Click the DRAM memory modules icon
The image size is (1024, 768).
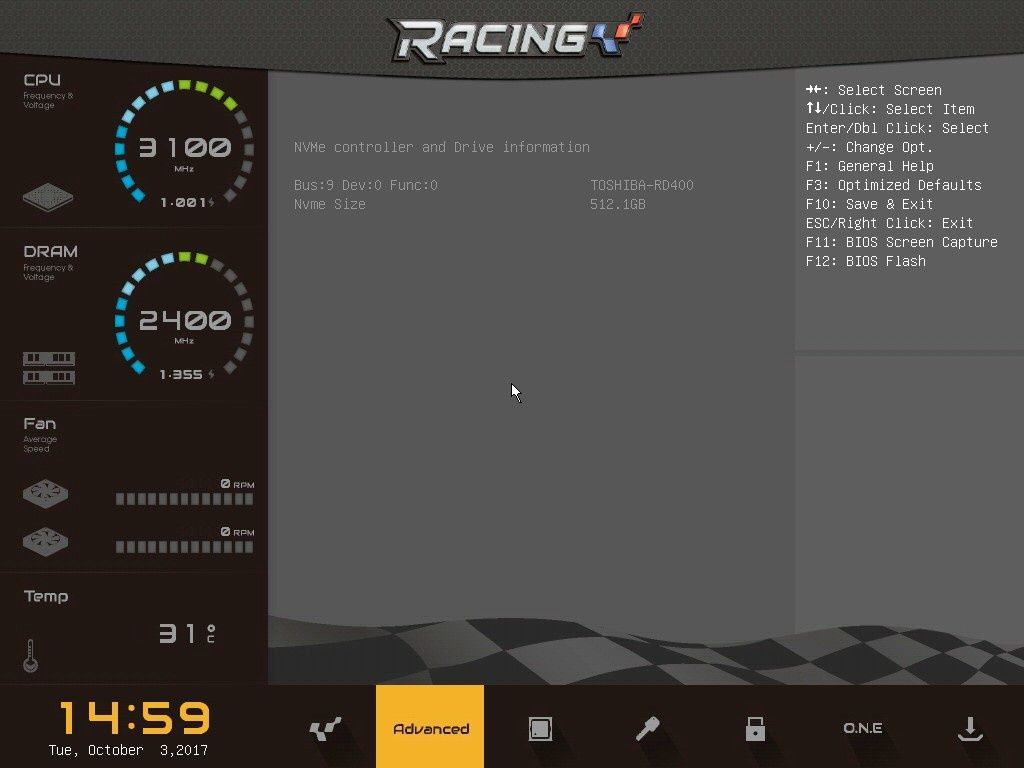tap(49, 368)
